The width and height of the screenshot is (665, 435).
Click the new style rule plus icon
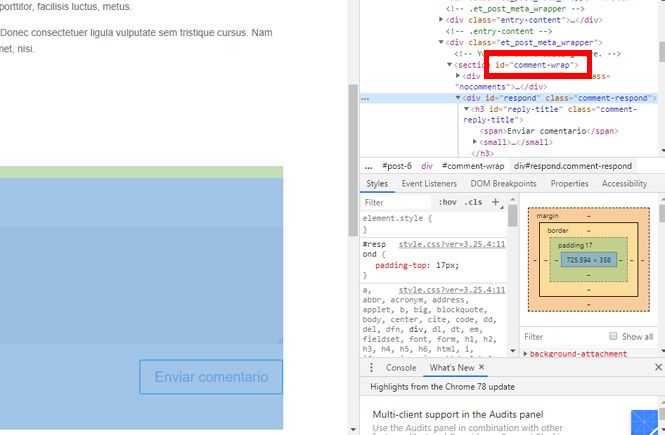pos(495,202)
